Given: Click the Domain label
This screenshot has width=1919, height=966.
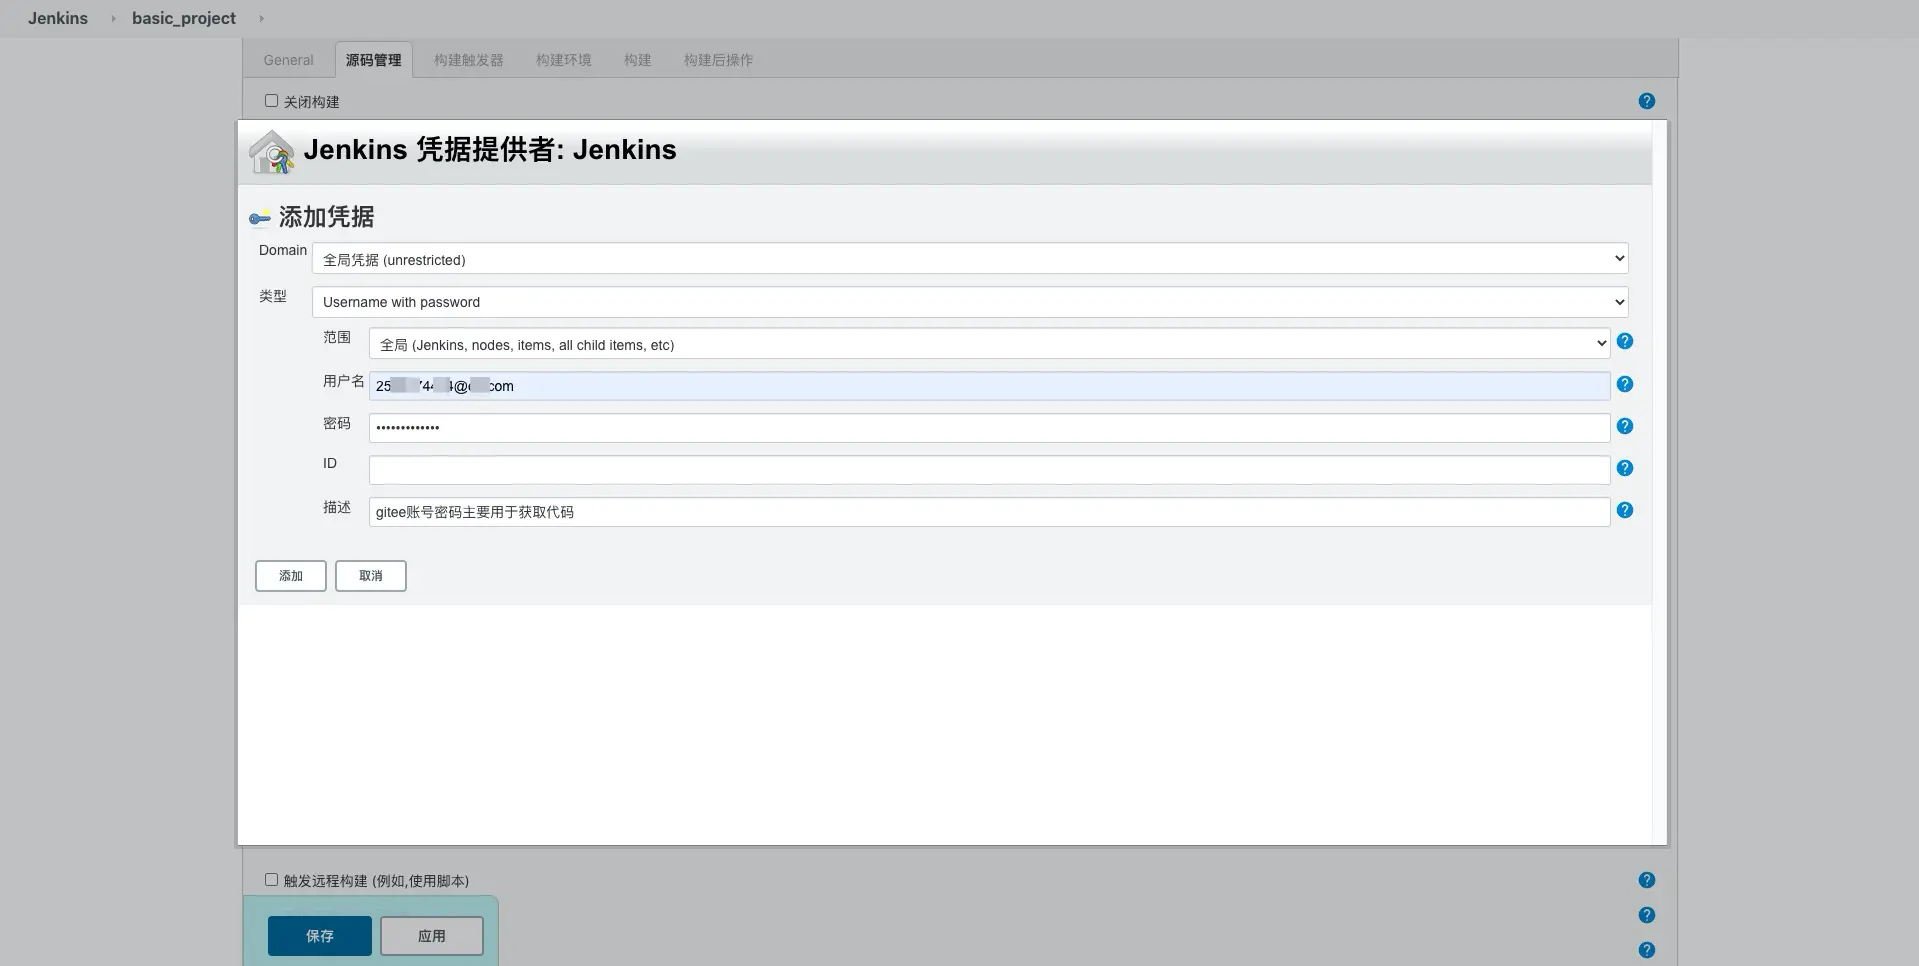Looking at the screenshot, I should click(x=283, y=250).
